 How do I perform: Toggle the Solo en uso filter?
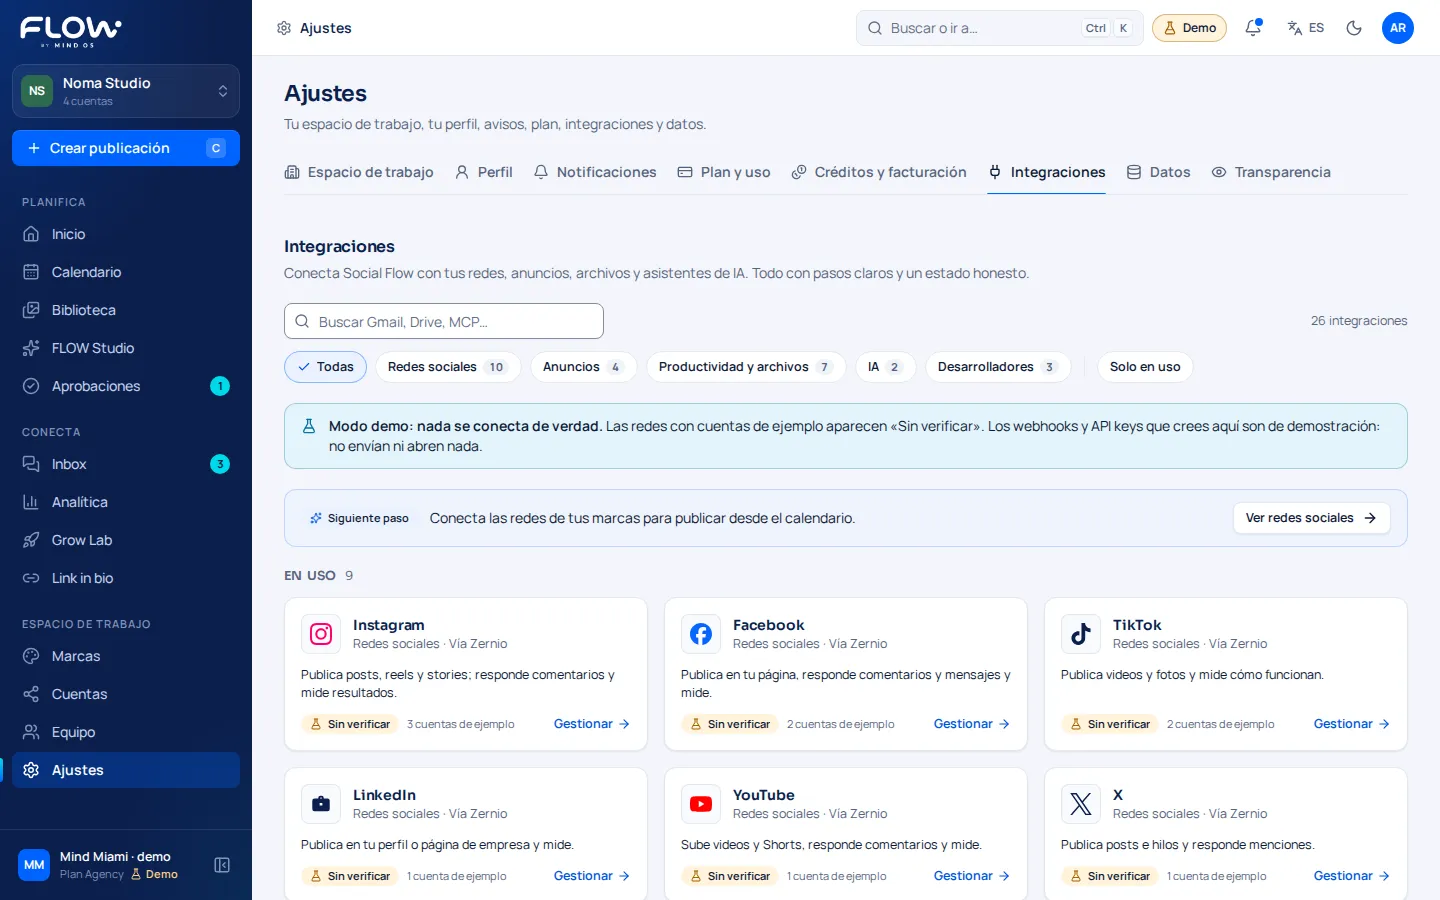[x=1145, y=367]
